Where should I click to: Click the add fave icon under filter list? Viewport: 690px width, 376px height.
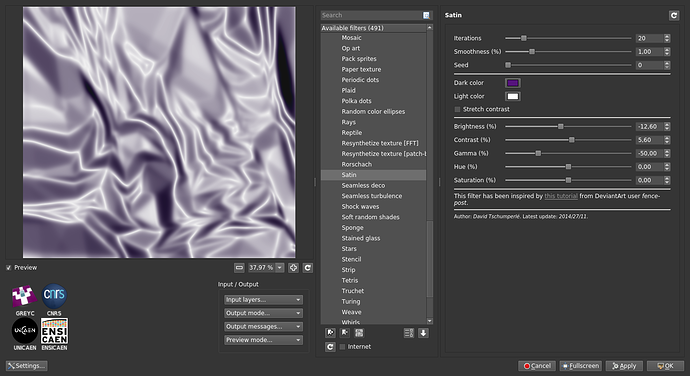[x=330, y=333]
